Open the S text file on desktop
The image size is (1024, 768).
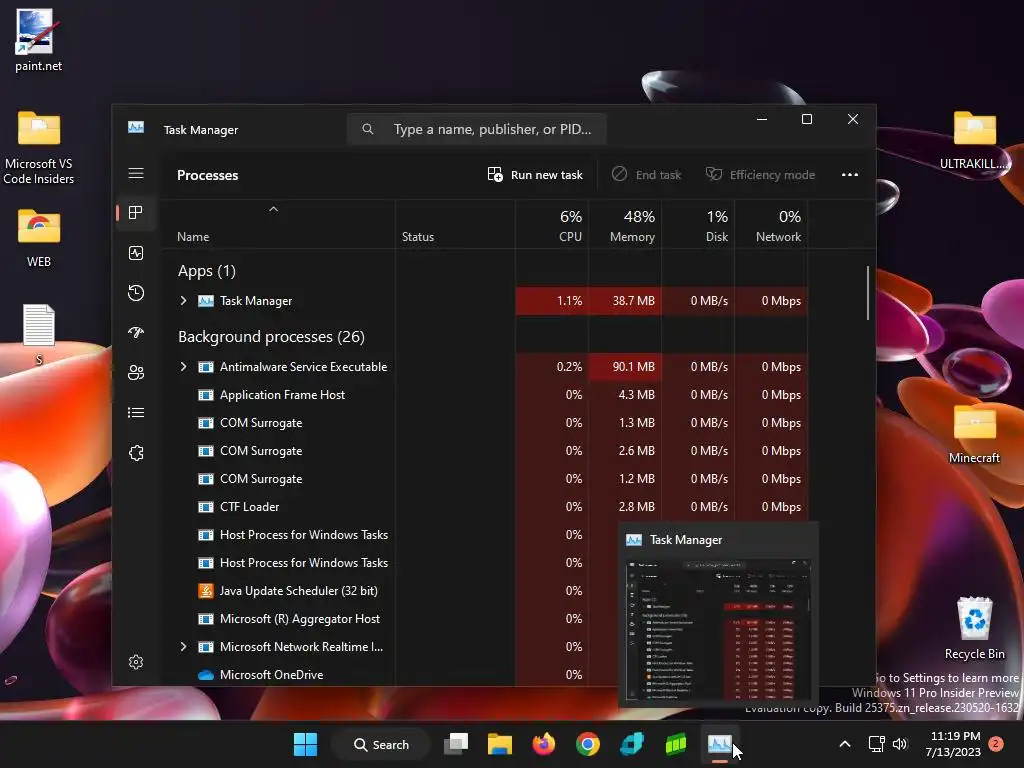(x=39, y=334)
